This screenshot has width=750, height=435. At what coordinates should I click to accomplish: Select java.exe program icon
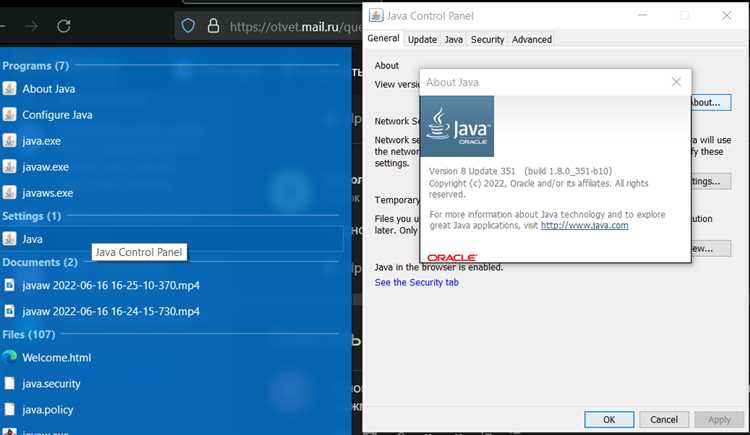coord(9,141)
